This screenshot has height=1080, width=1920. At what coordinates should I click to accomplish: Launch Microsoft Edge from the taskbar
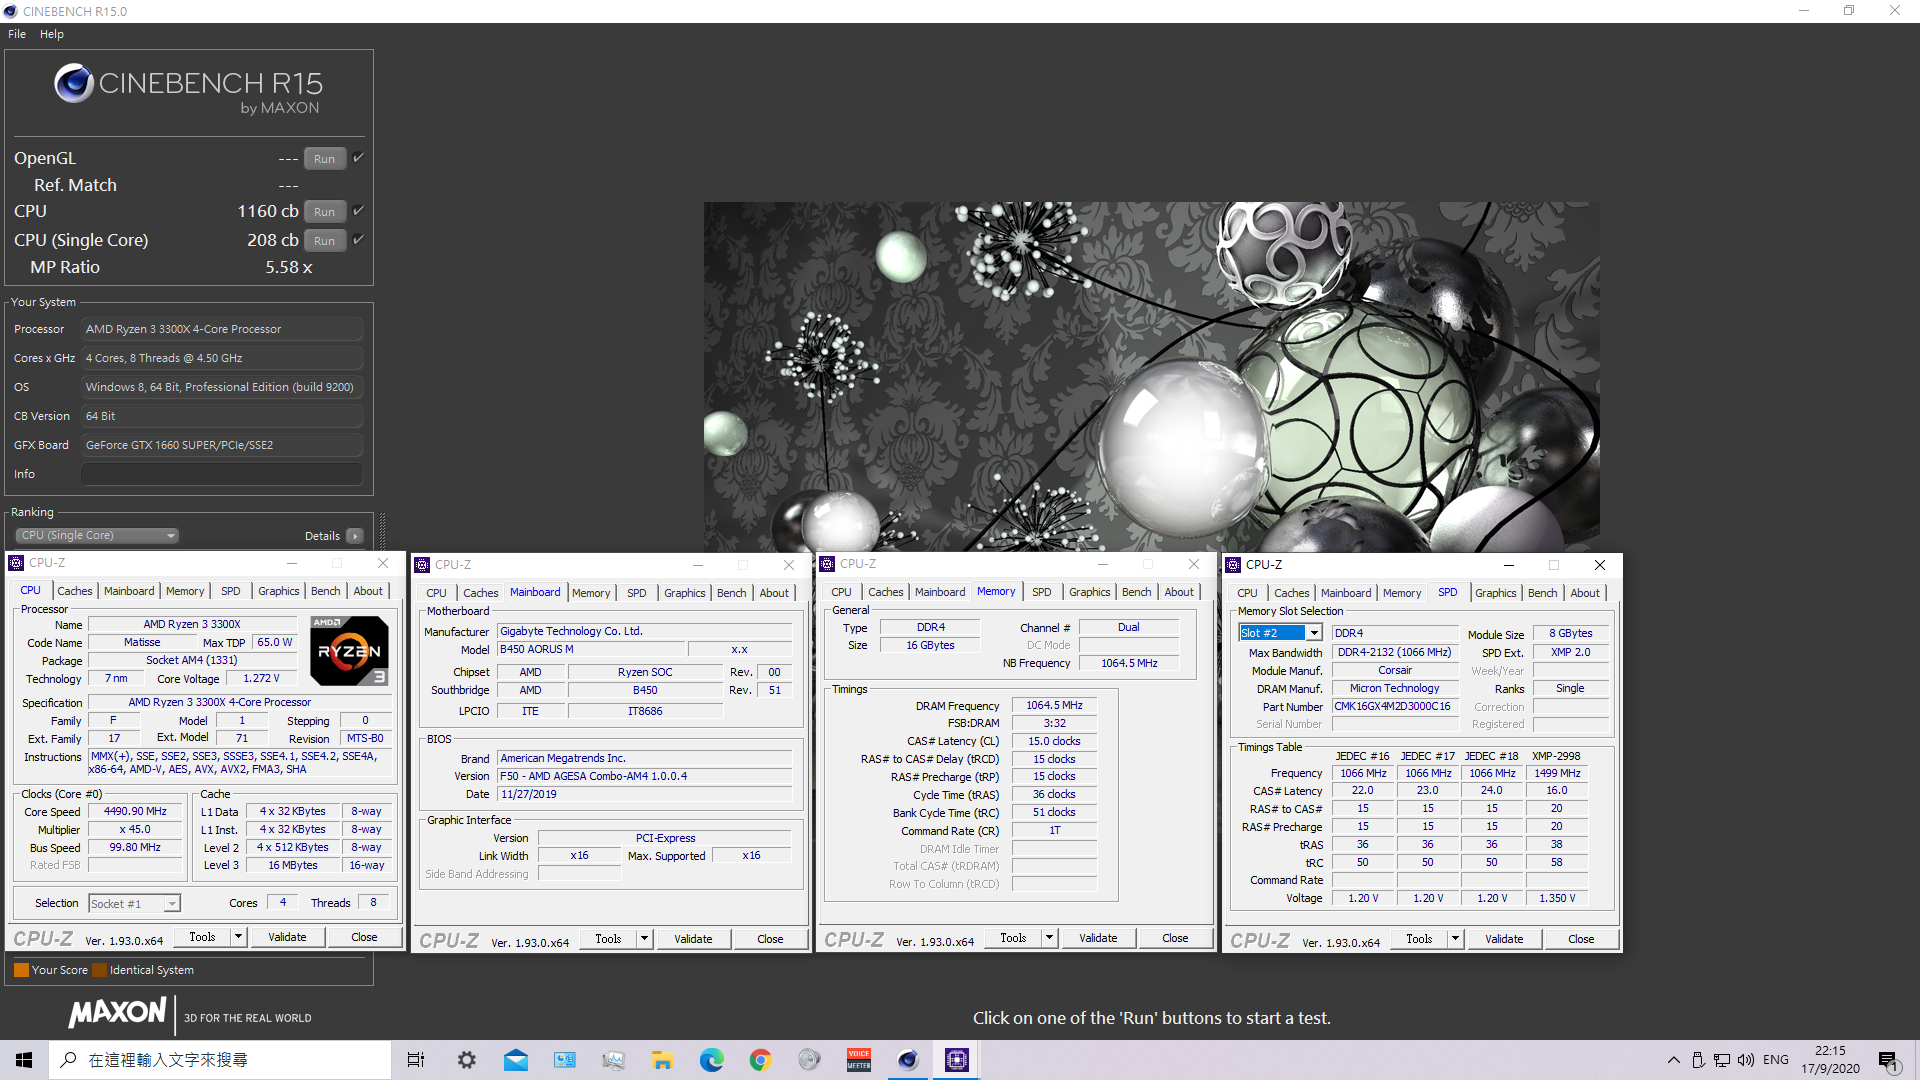(x=711, y=1060)
